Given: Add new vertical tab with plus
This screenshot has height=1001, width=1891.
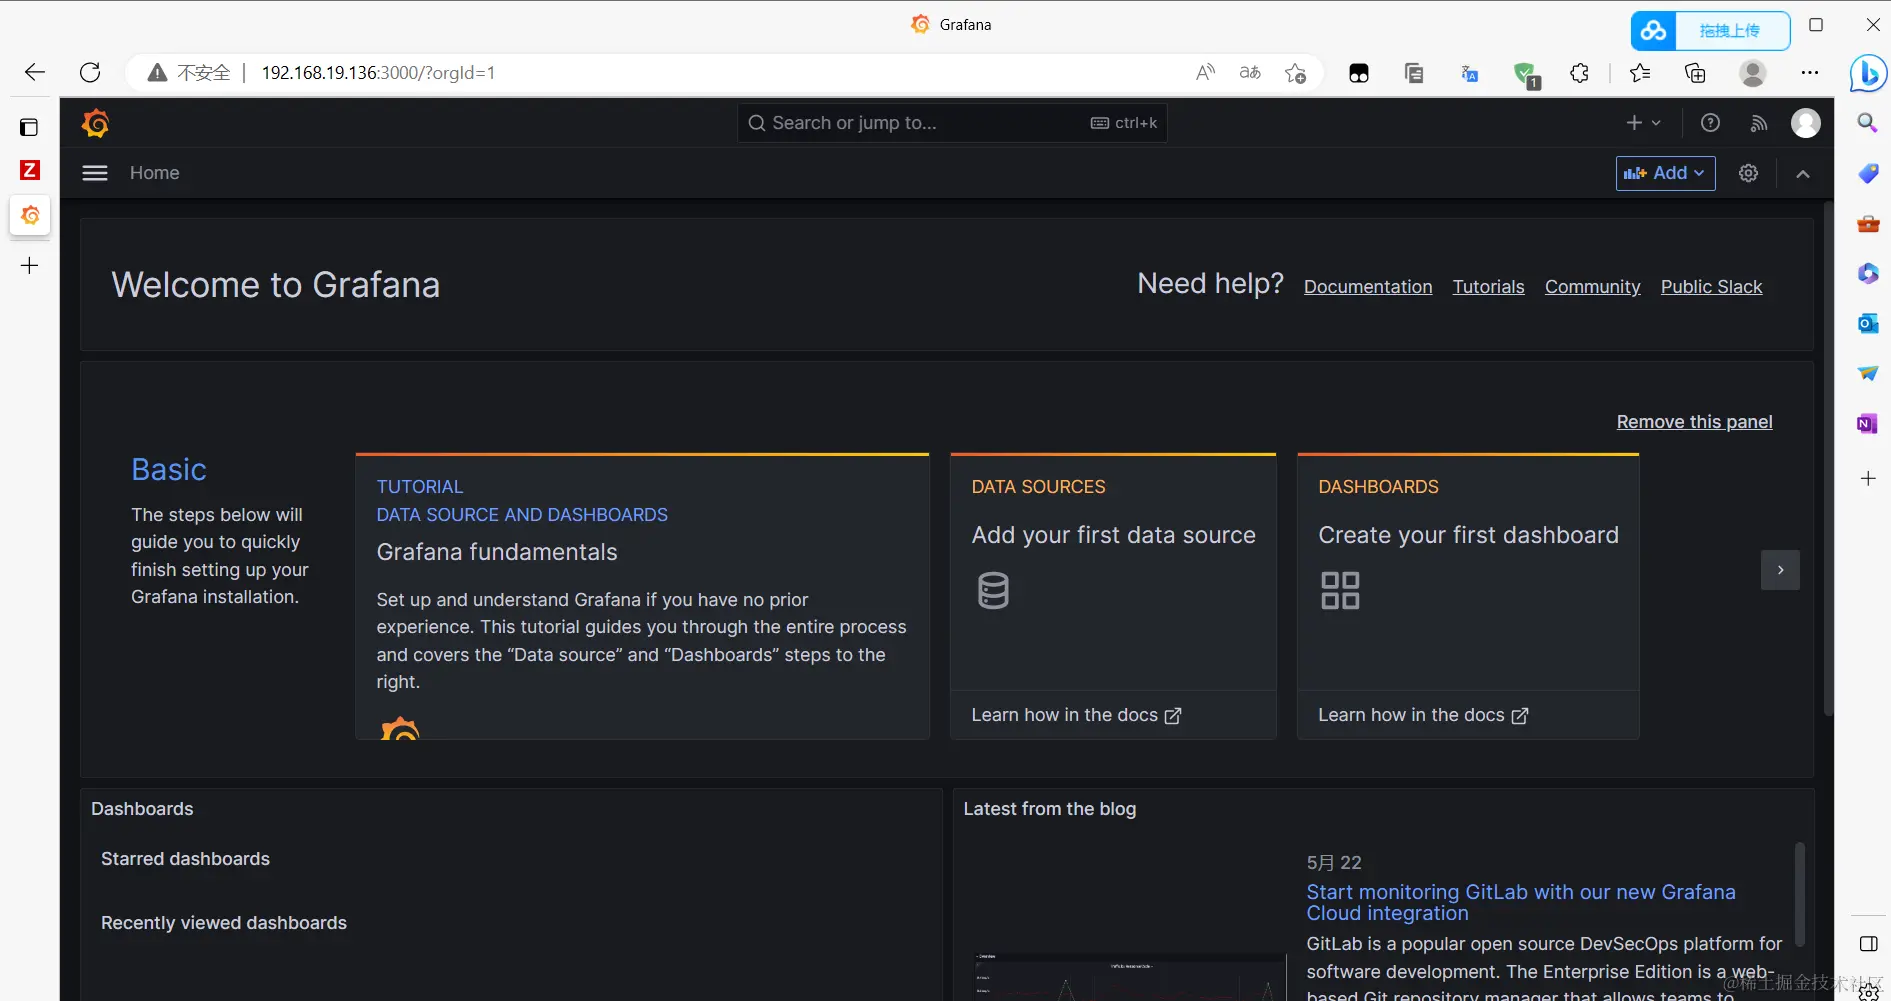Looking at the screenshot, I should click(x=30, y=266).
